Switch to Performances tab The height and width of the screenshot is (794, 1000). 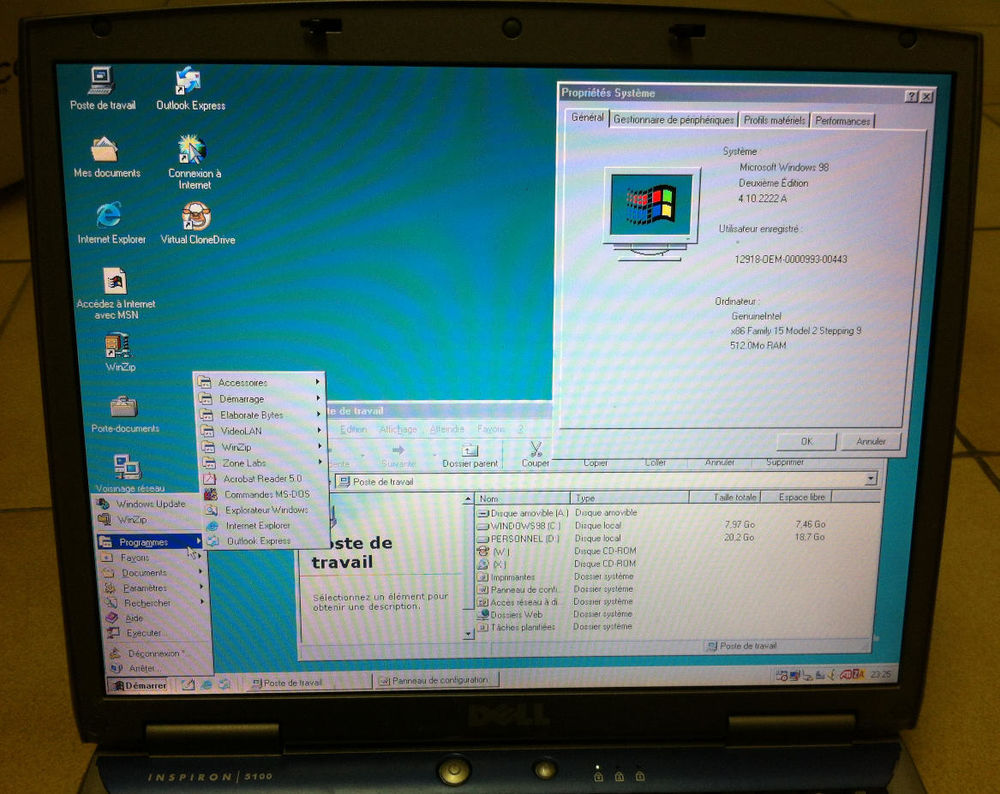842,121
